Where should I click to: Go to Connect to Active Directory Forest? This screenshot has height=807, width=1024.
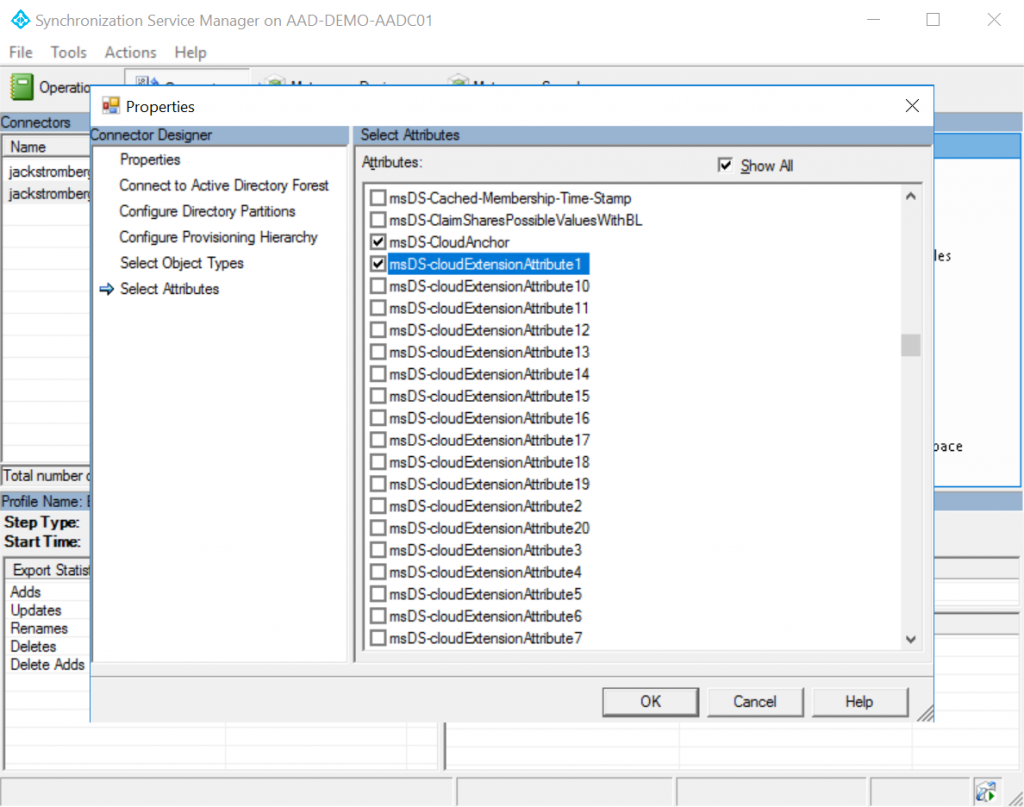(224, 185)
